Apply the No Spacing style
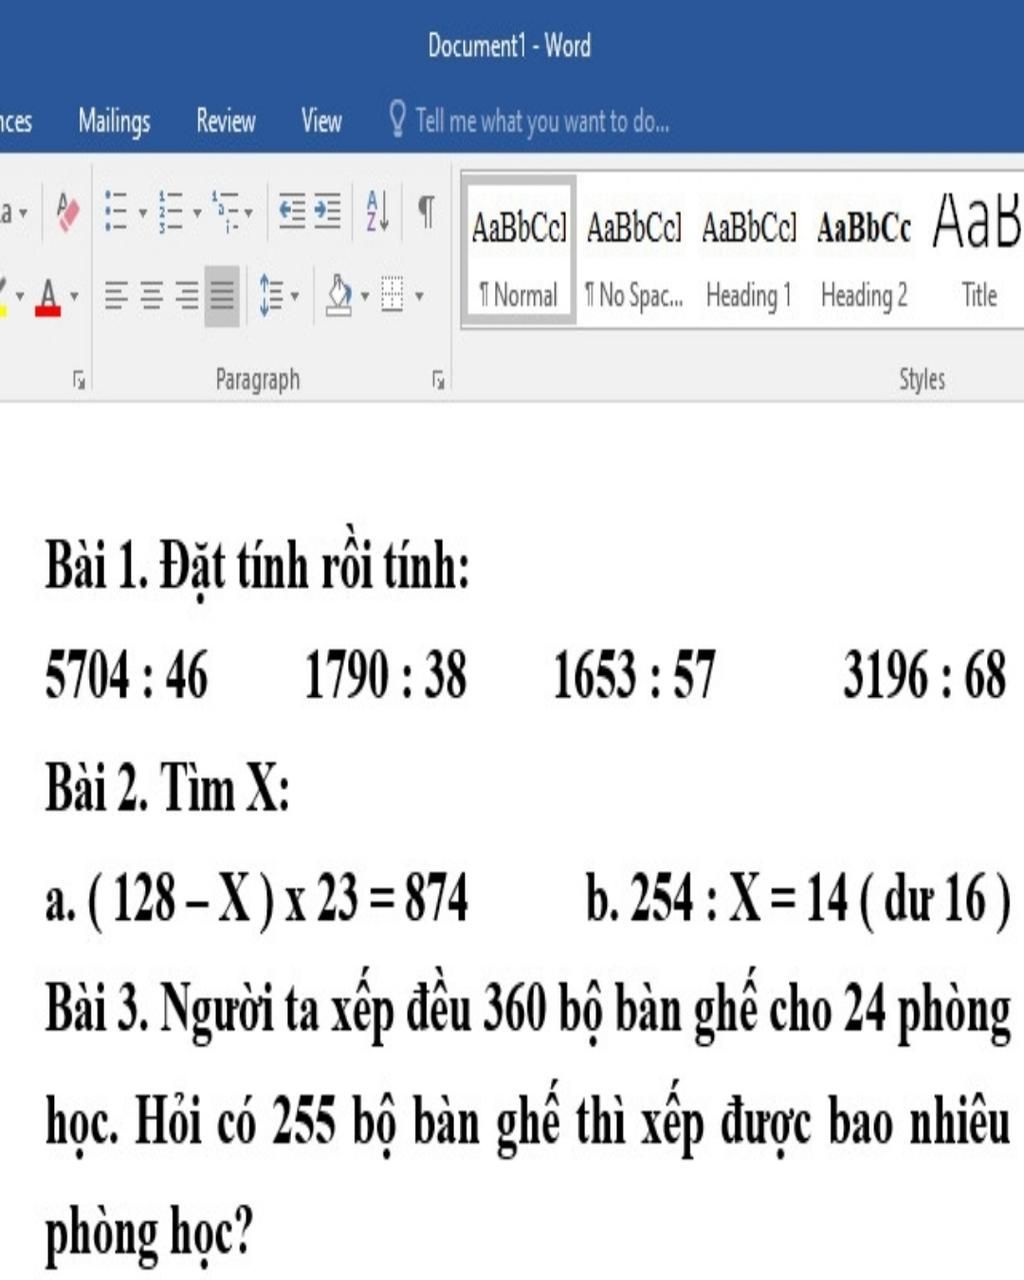This screenshot has width=1024, height=1280. point(634,250)
